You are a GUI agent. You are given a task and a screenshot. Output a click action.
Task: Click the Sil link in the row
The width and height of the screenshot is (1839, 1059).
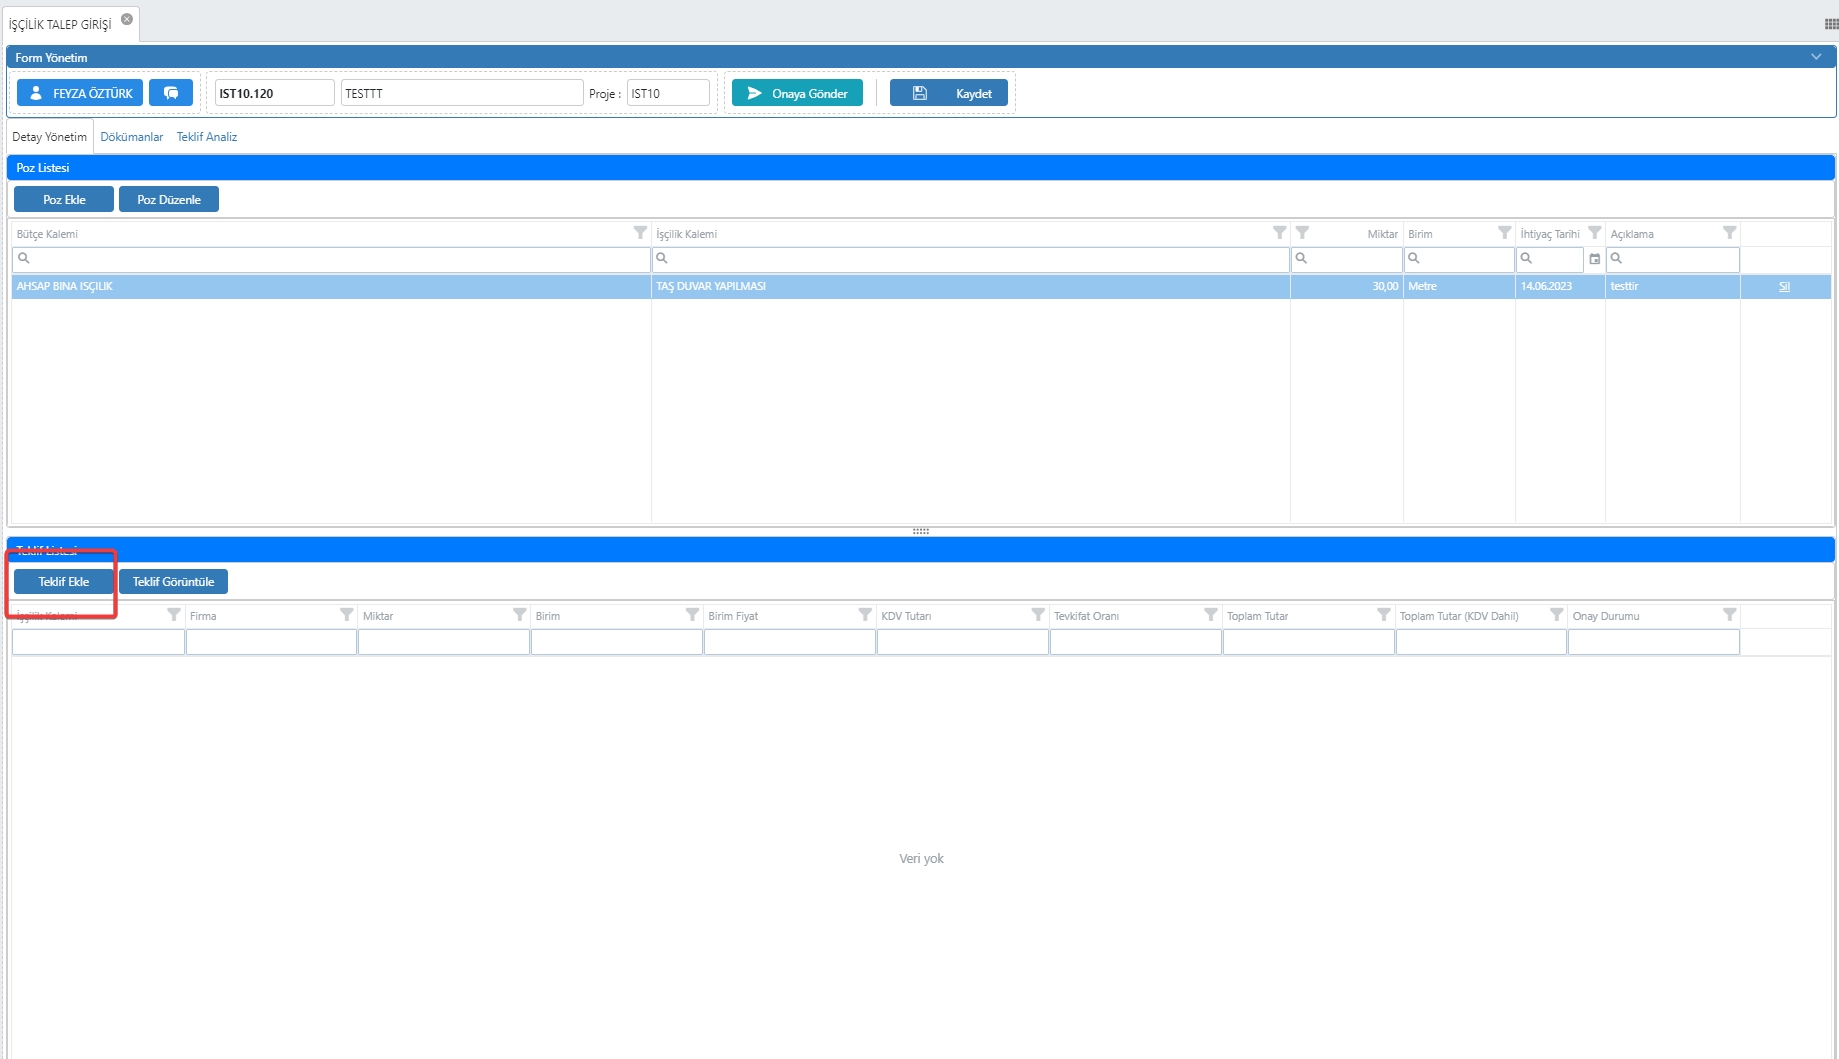click(x=1784, y=287)
